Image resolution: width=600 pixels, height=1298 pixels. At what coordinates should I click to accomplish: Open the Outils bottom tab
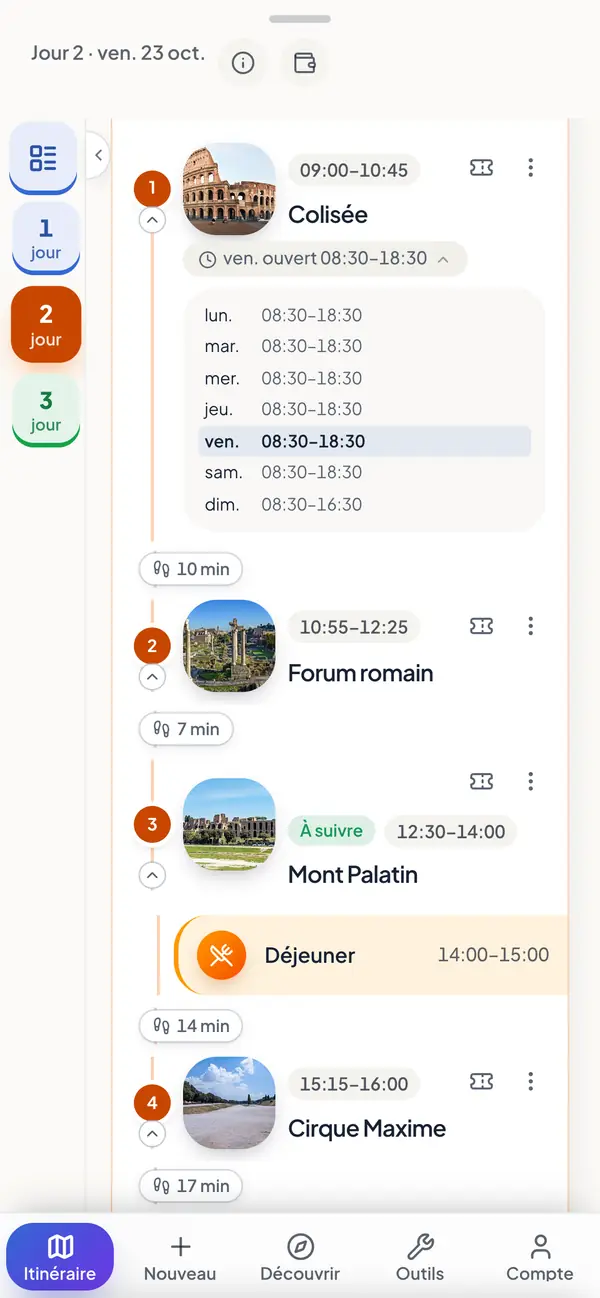click(420, 1257)
